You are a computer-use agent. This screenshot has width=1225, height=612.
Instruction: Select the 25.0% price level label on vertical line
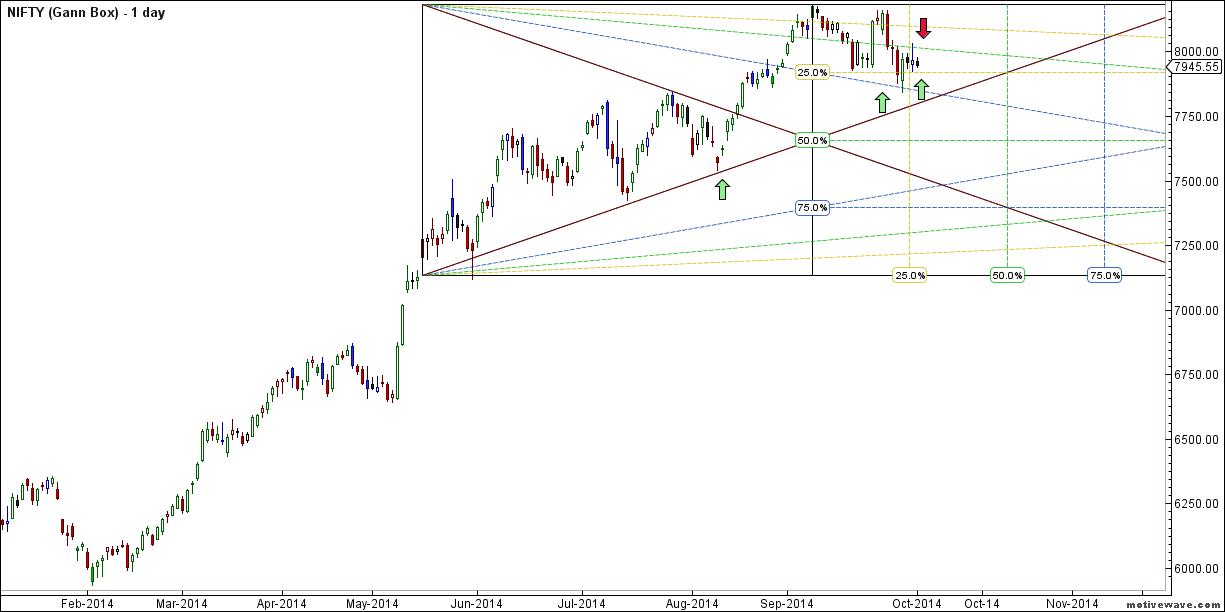(x=812, y=73)
